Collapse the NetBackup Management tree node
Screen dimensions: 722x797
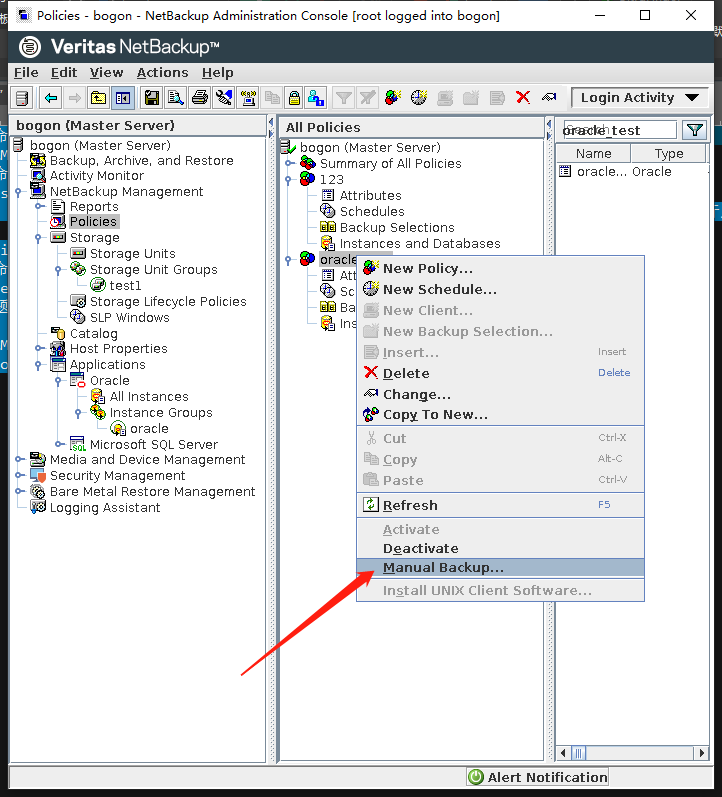pos(18,192)
